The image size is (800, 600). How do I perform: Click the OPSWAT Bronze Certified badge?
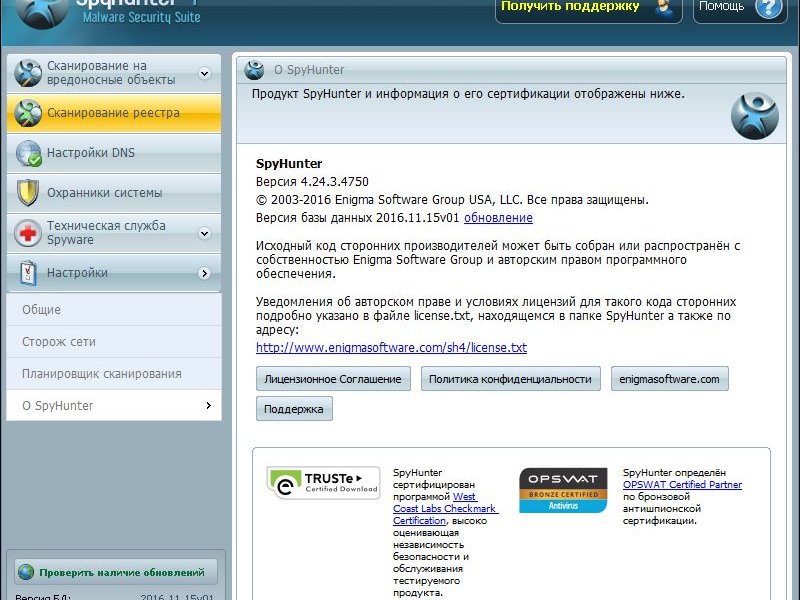(563, 490)
